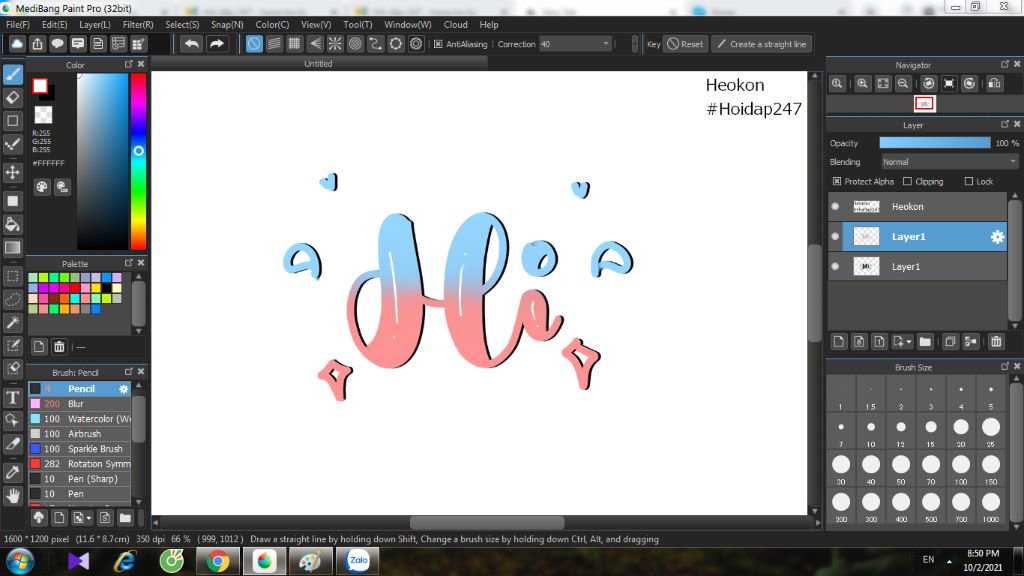Select the Airbrush brush
The width and height of the screenshot is (1024, 576).
80,434
